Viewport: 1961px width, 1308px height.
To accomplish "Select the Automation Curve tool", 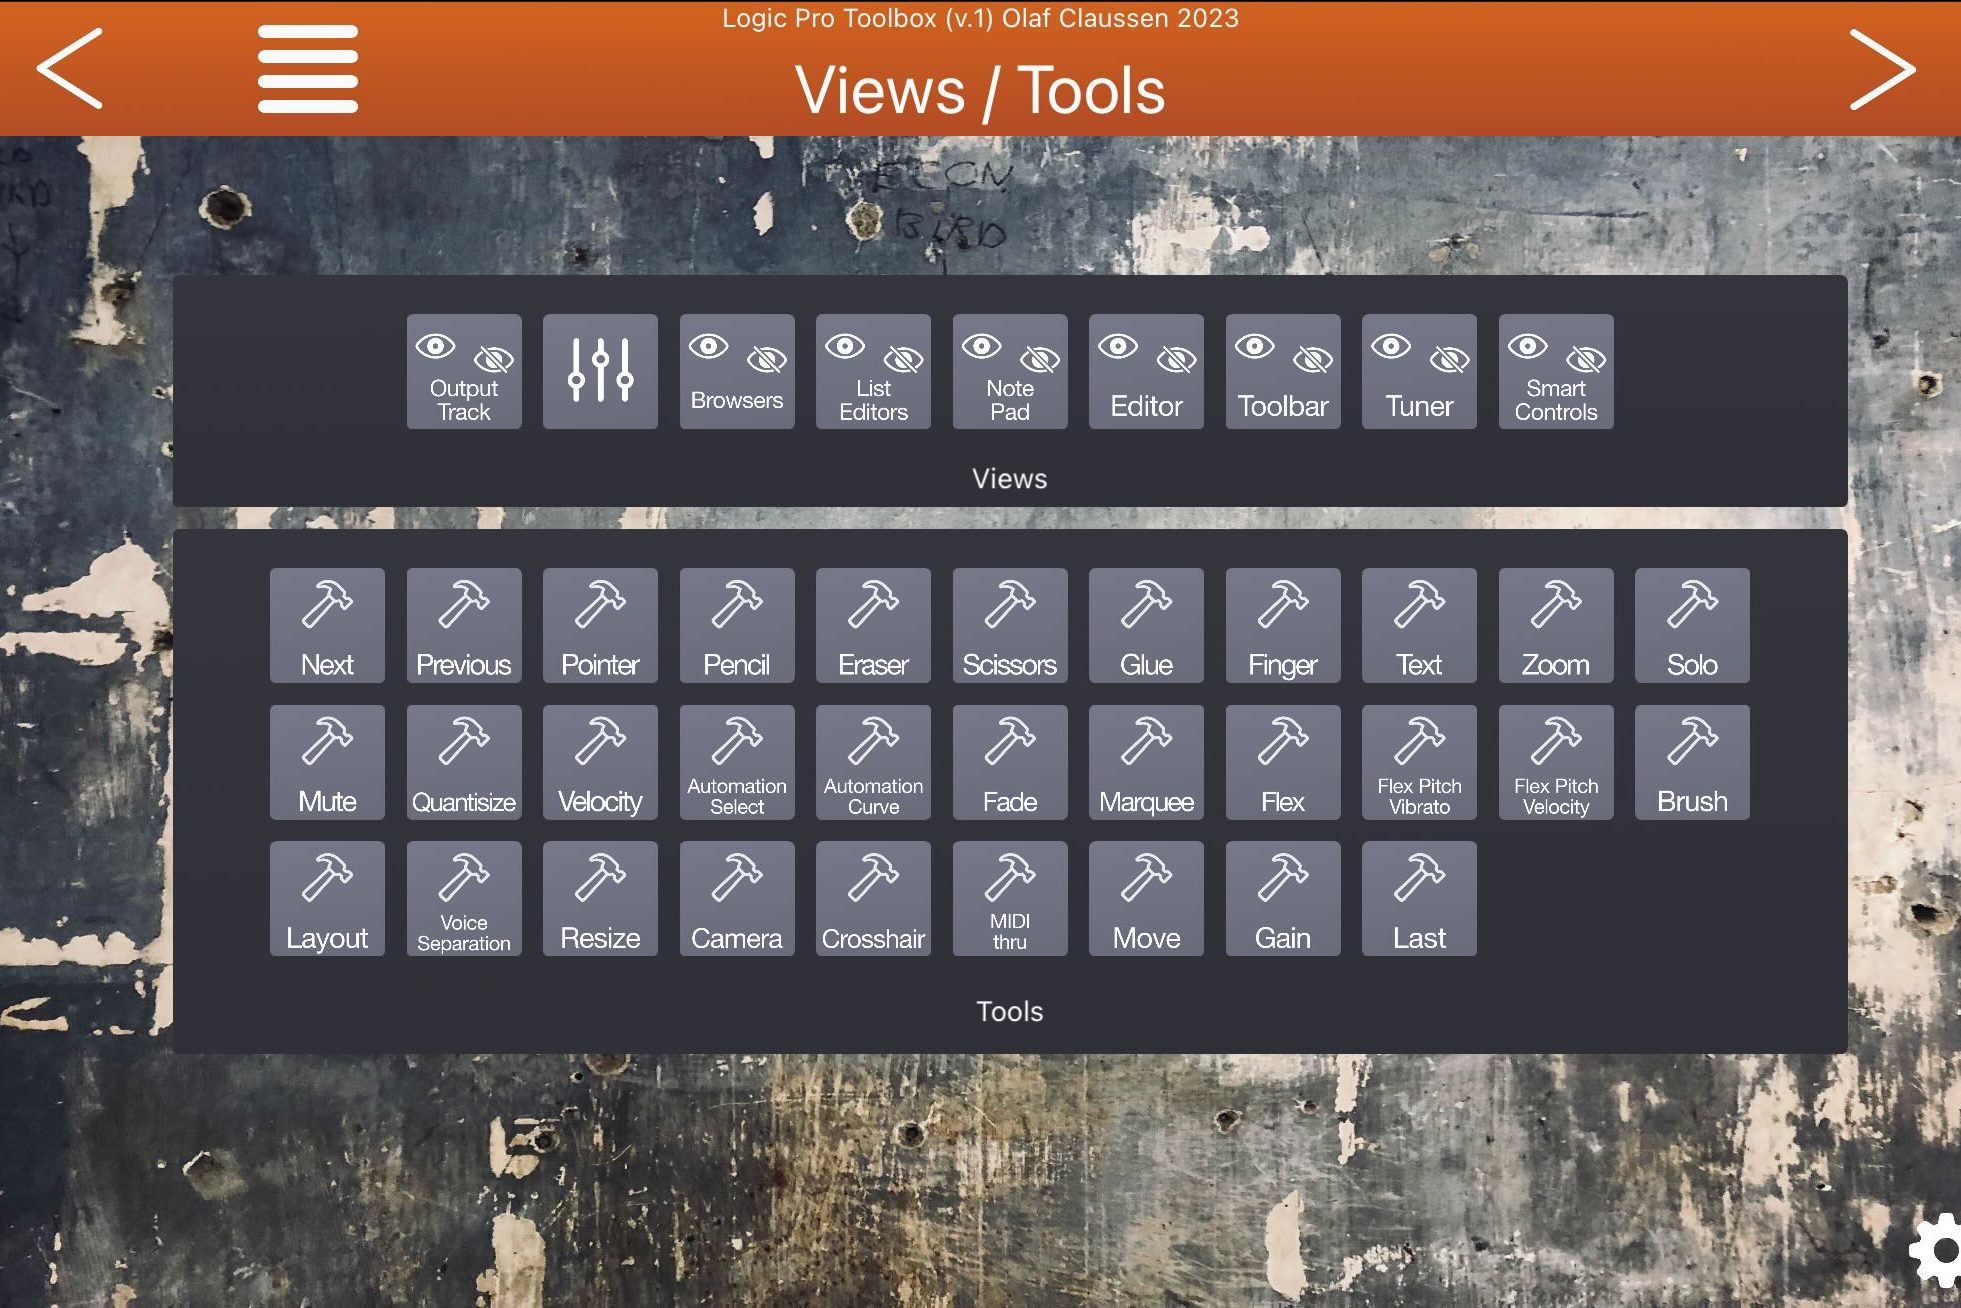I will coord(873,763).
